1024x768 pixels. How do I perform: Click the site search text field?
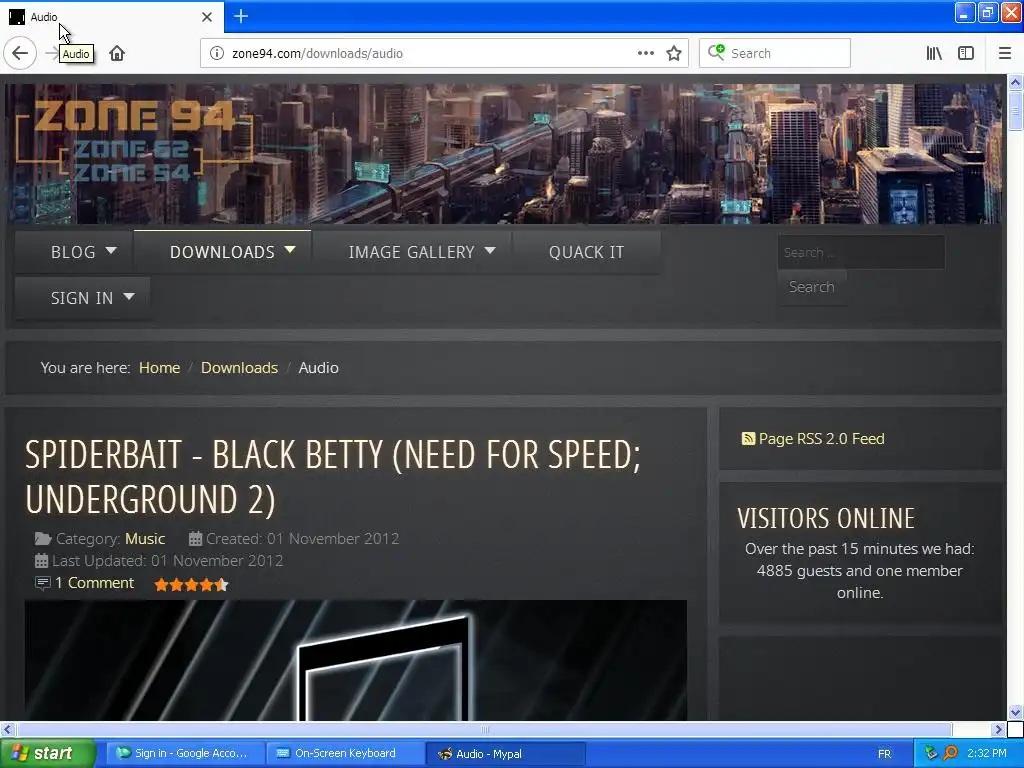861,252
